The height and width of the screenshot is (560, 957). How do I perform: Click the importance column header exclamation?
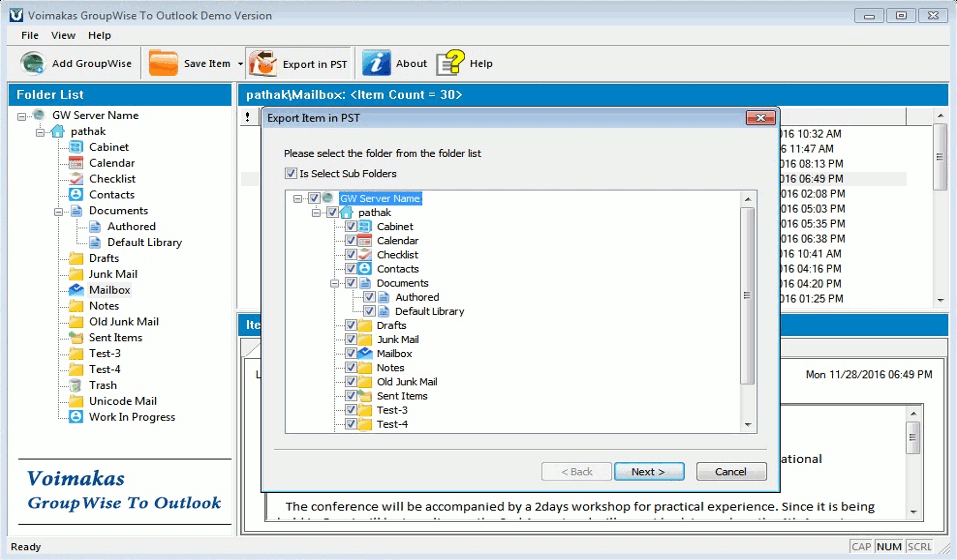[247, 117]
